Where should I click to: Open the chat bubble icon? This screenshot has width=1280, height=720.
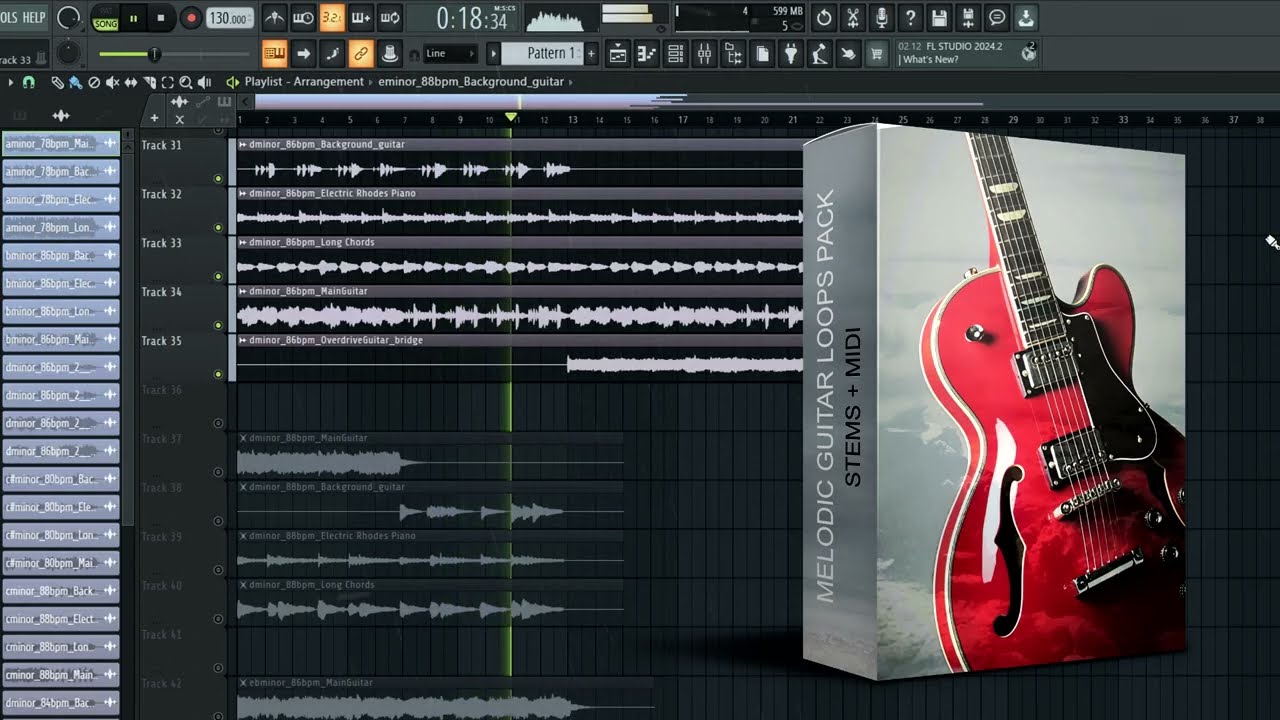click(x=997, y=18)
